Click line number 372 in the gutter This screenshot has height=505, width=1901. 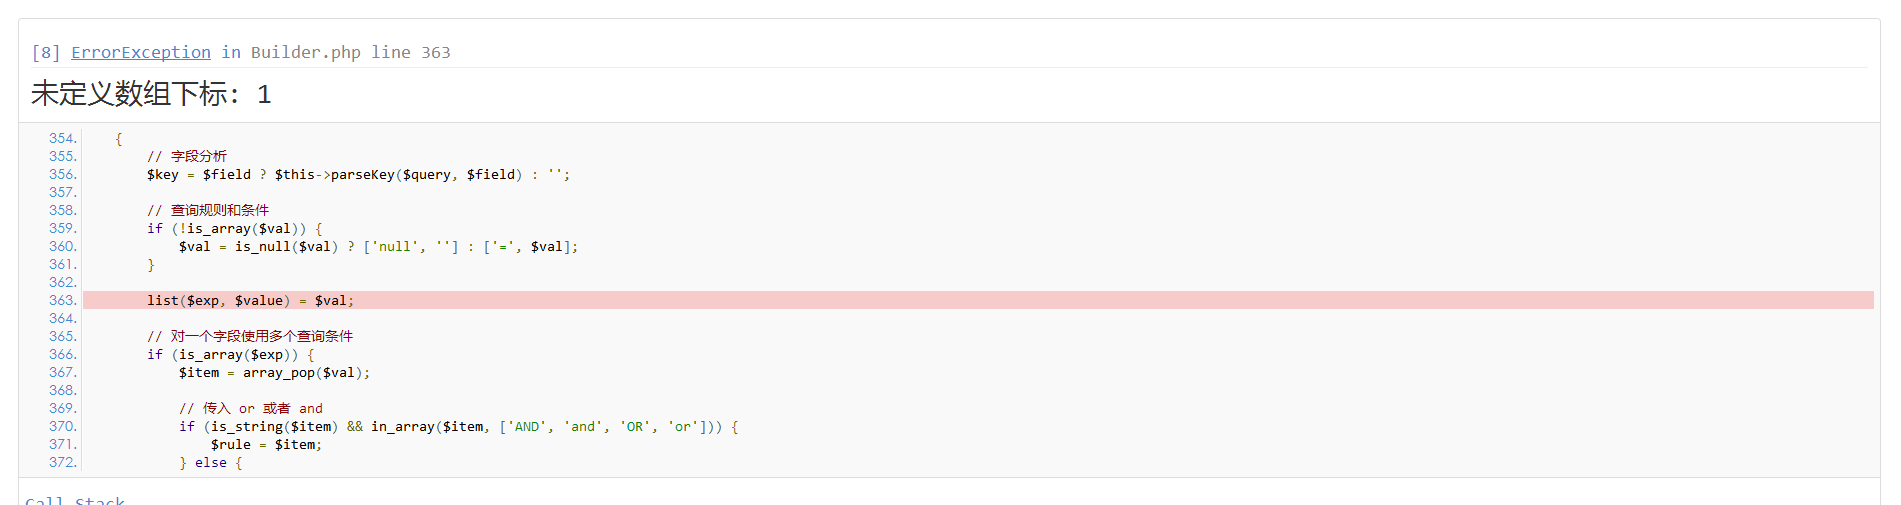tap(62, 462)
